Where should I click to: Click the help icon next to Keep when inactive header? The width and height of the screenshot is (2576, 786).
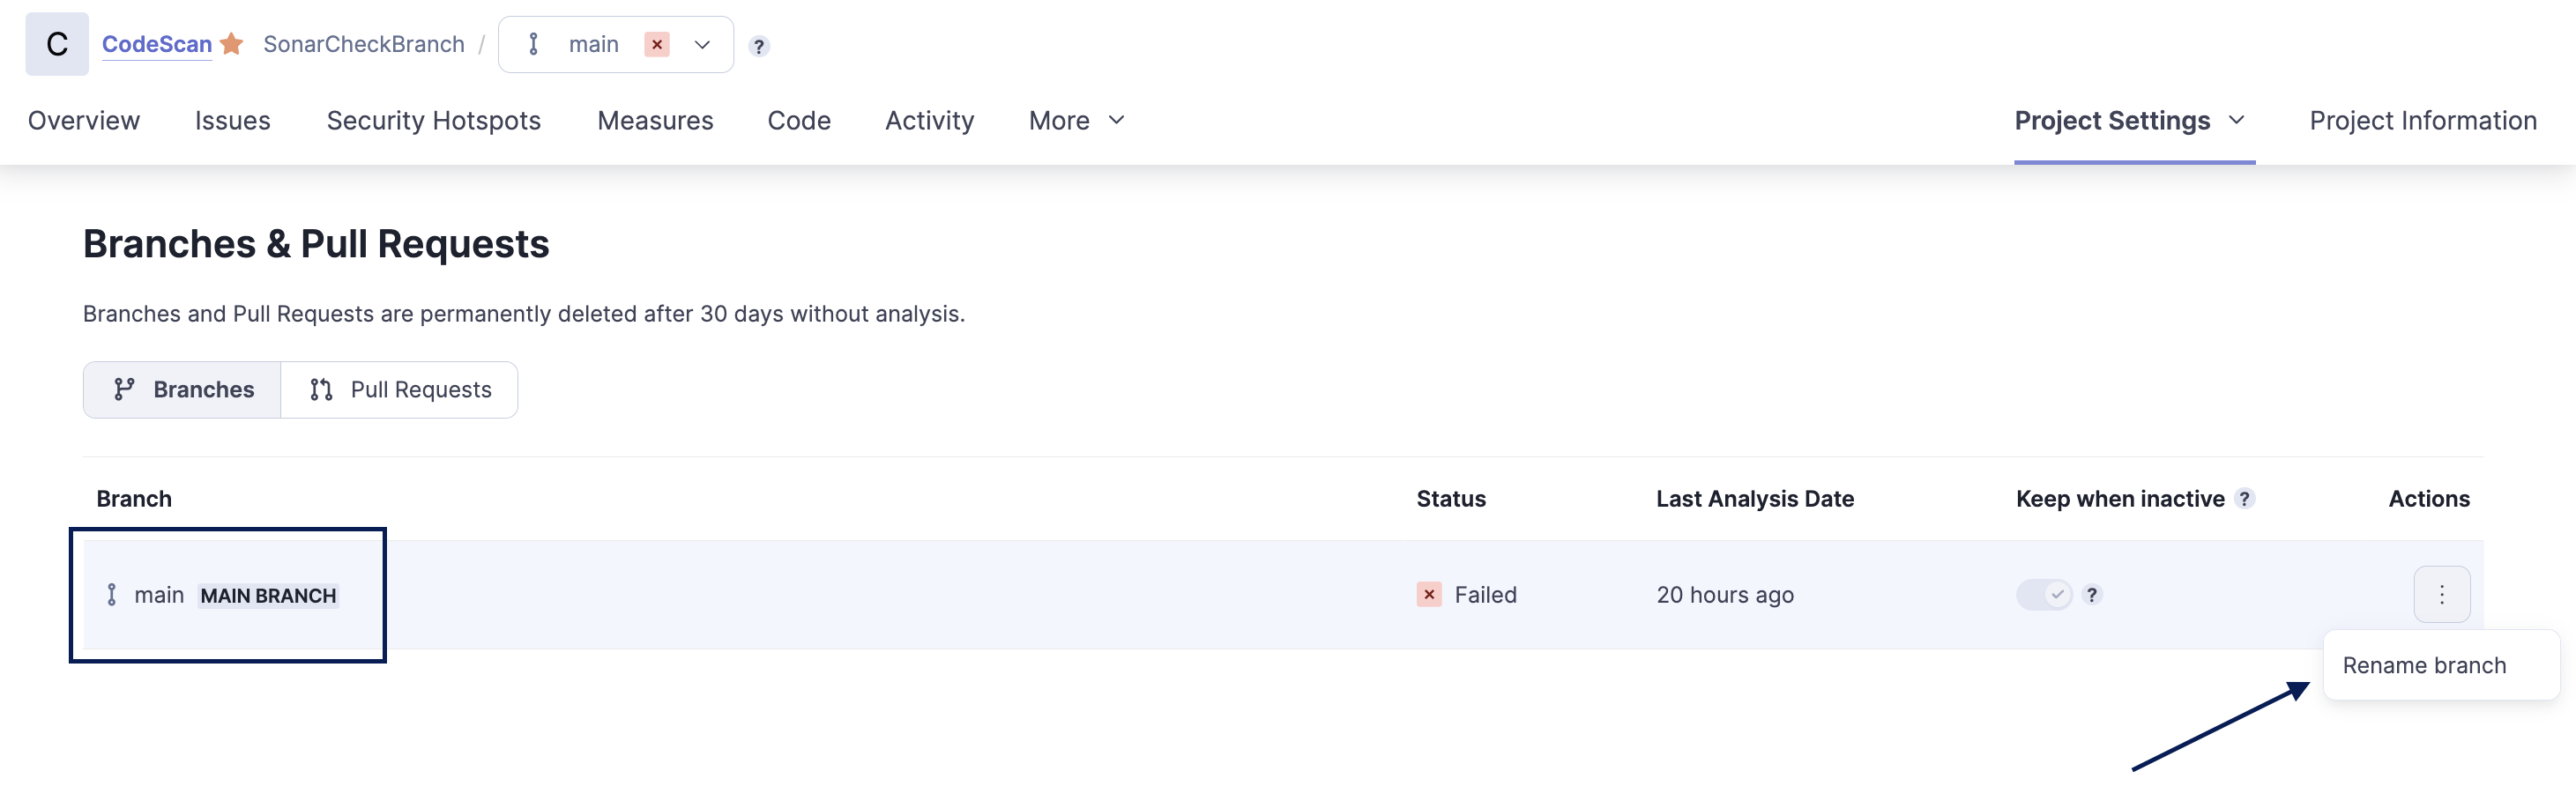2245,498
